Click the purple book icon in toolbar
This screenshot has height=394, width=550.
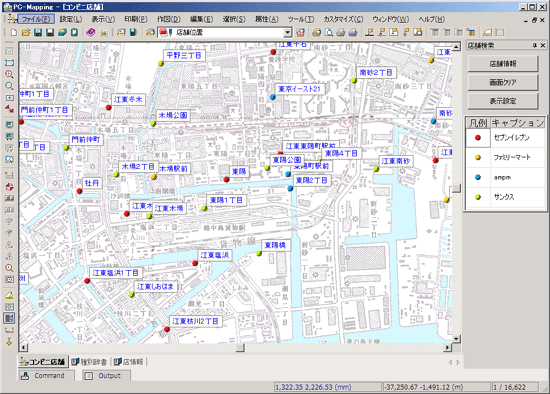90,33
